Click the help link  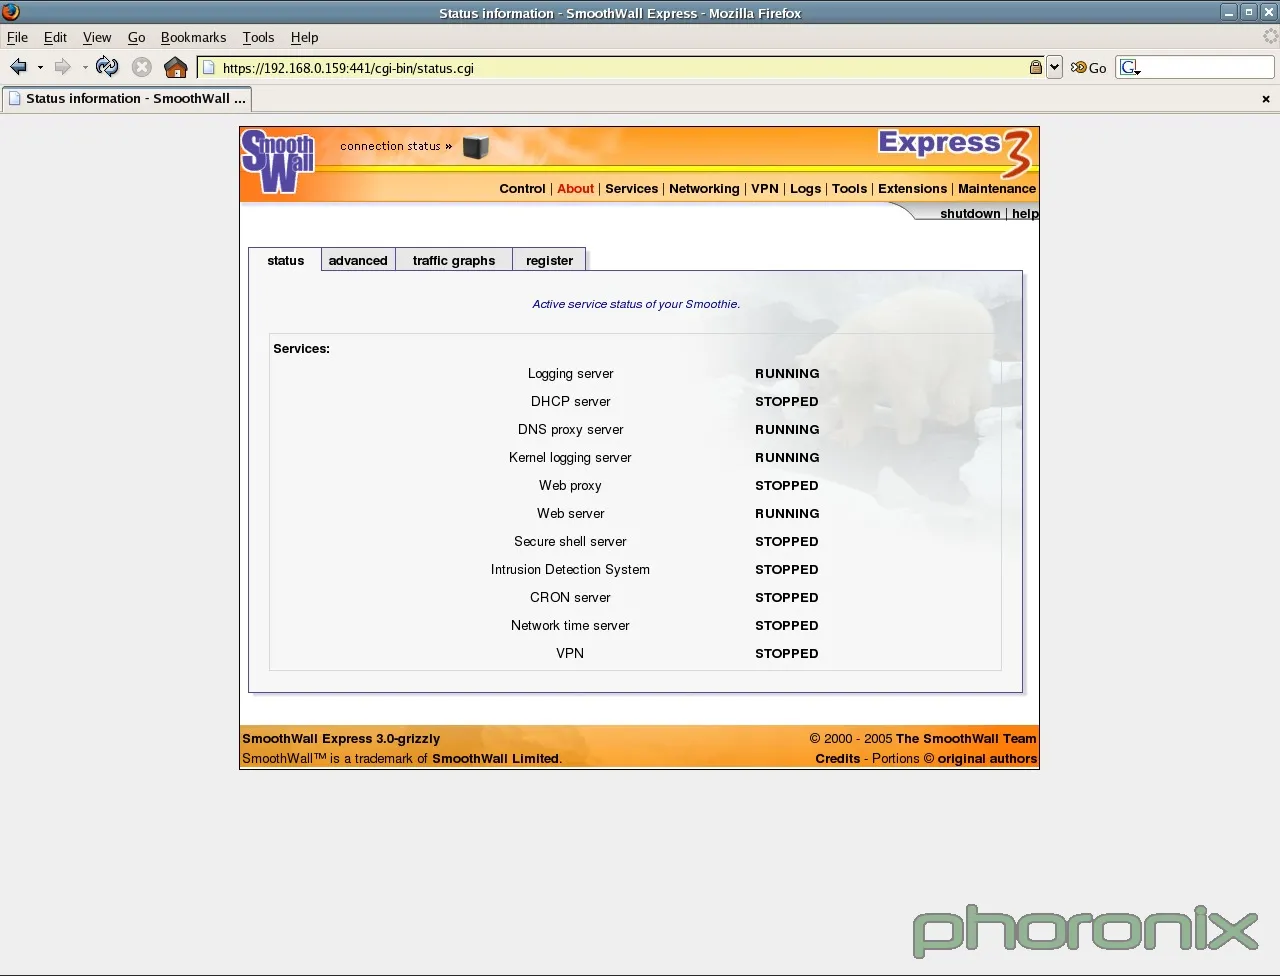(x=1025, y=213)
